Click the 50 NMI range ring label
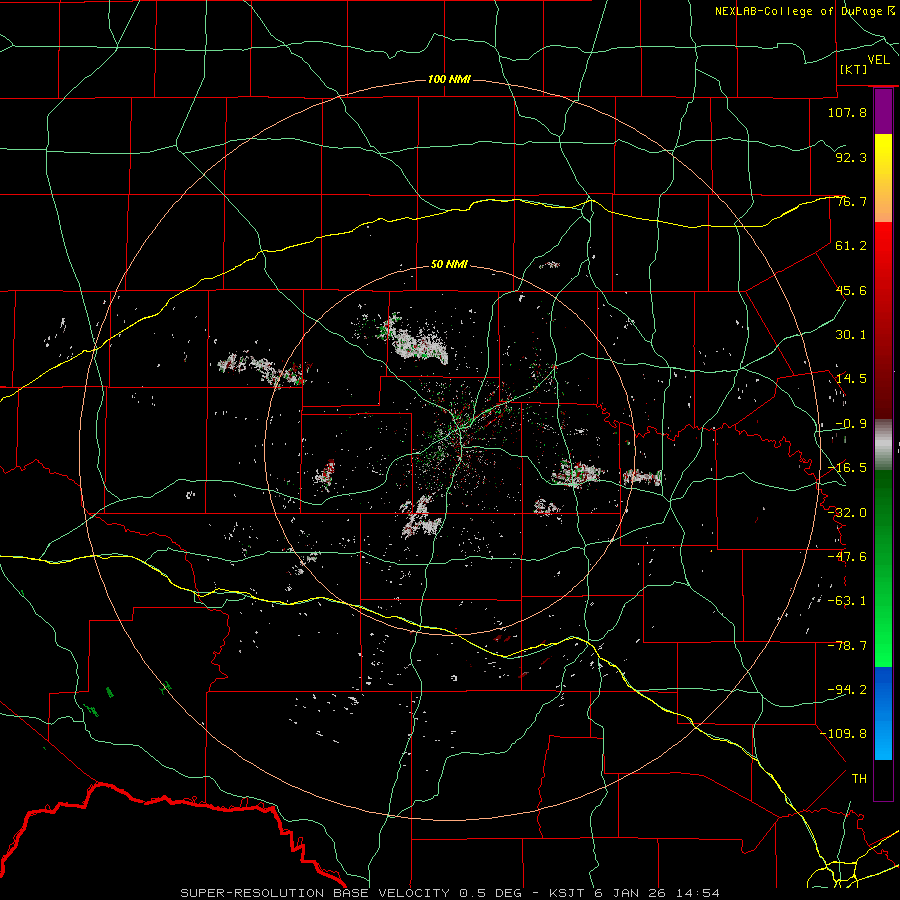This screenshot has height=900, width=900. click(x=449, y=264)
